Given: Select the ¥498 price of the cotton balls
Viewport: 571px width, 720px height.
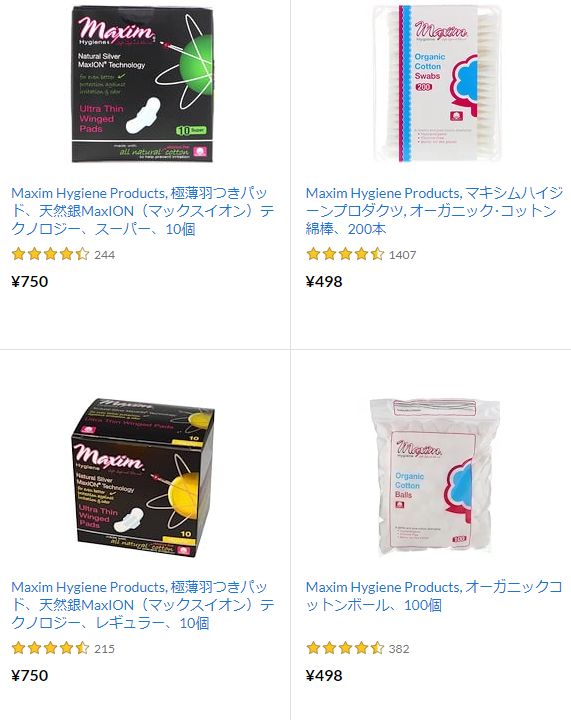Looking at the screenshot, I should point(324,675).
